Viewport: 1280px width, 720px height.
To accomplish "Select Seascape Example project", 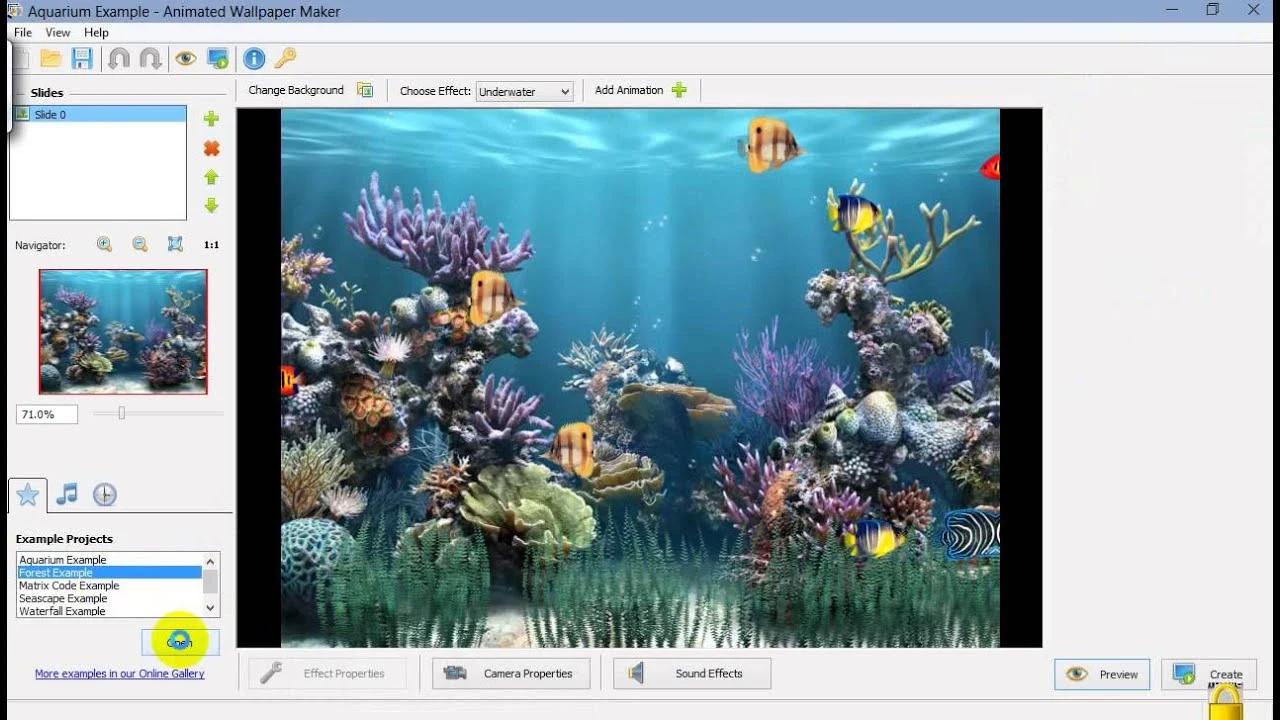I will pos(110,598).
